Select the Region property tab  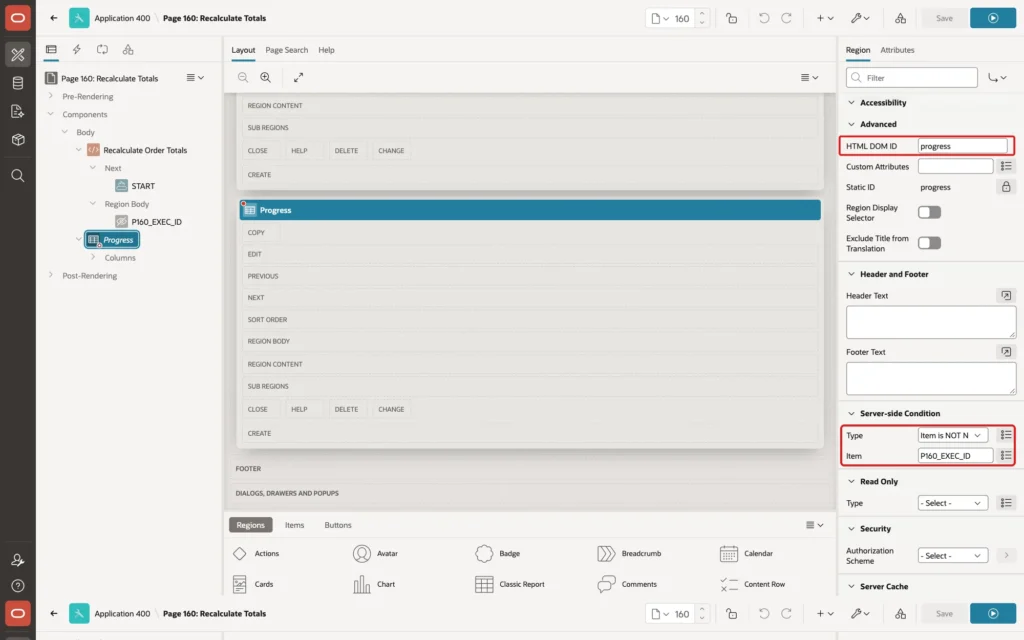[x=857, y=50]
